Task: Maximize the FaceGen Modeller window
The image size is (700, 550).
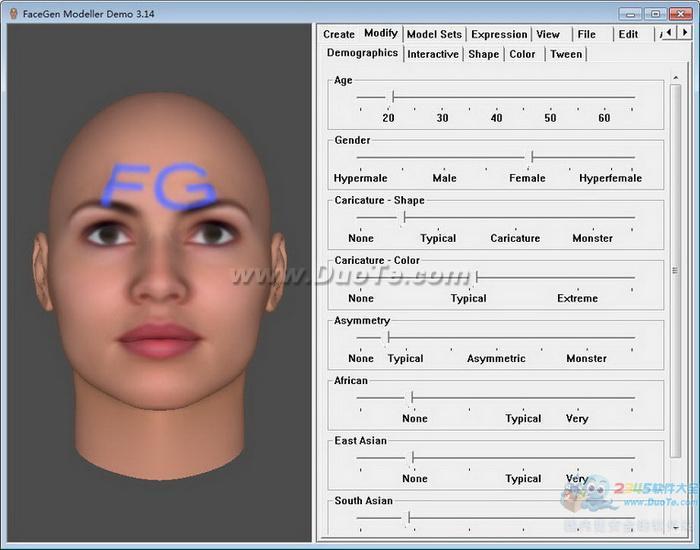Action: click(655, 13)
